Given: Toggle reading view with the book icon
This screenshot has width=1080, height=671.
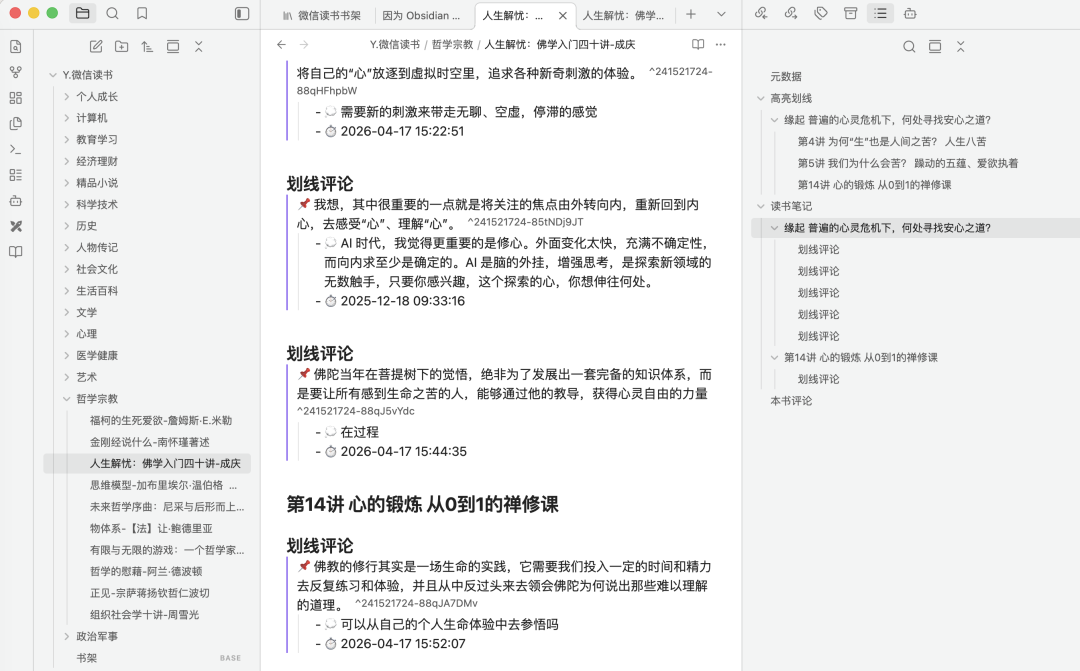Looking at the screenshot, I should pos(698,45).
